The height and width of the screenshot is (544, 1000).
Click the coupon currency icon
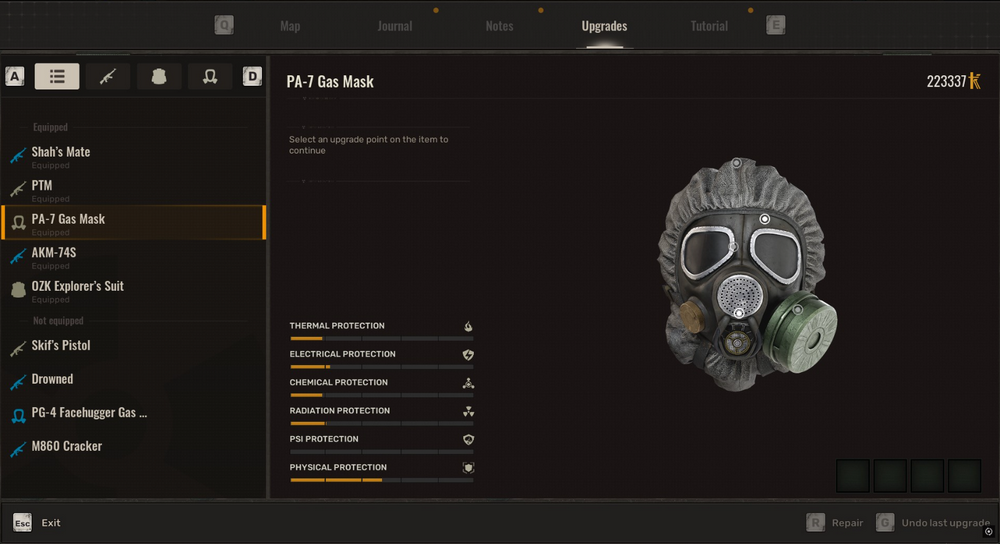[975, 81]
